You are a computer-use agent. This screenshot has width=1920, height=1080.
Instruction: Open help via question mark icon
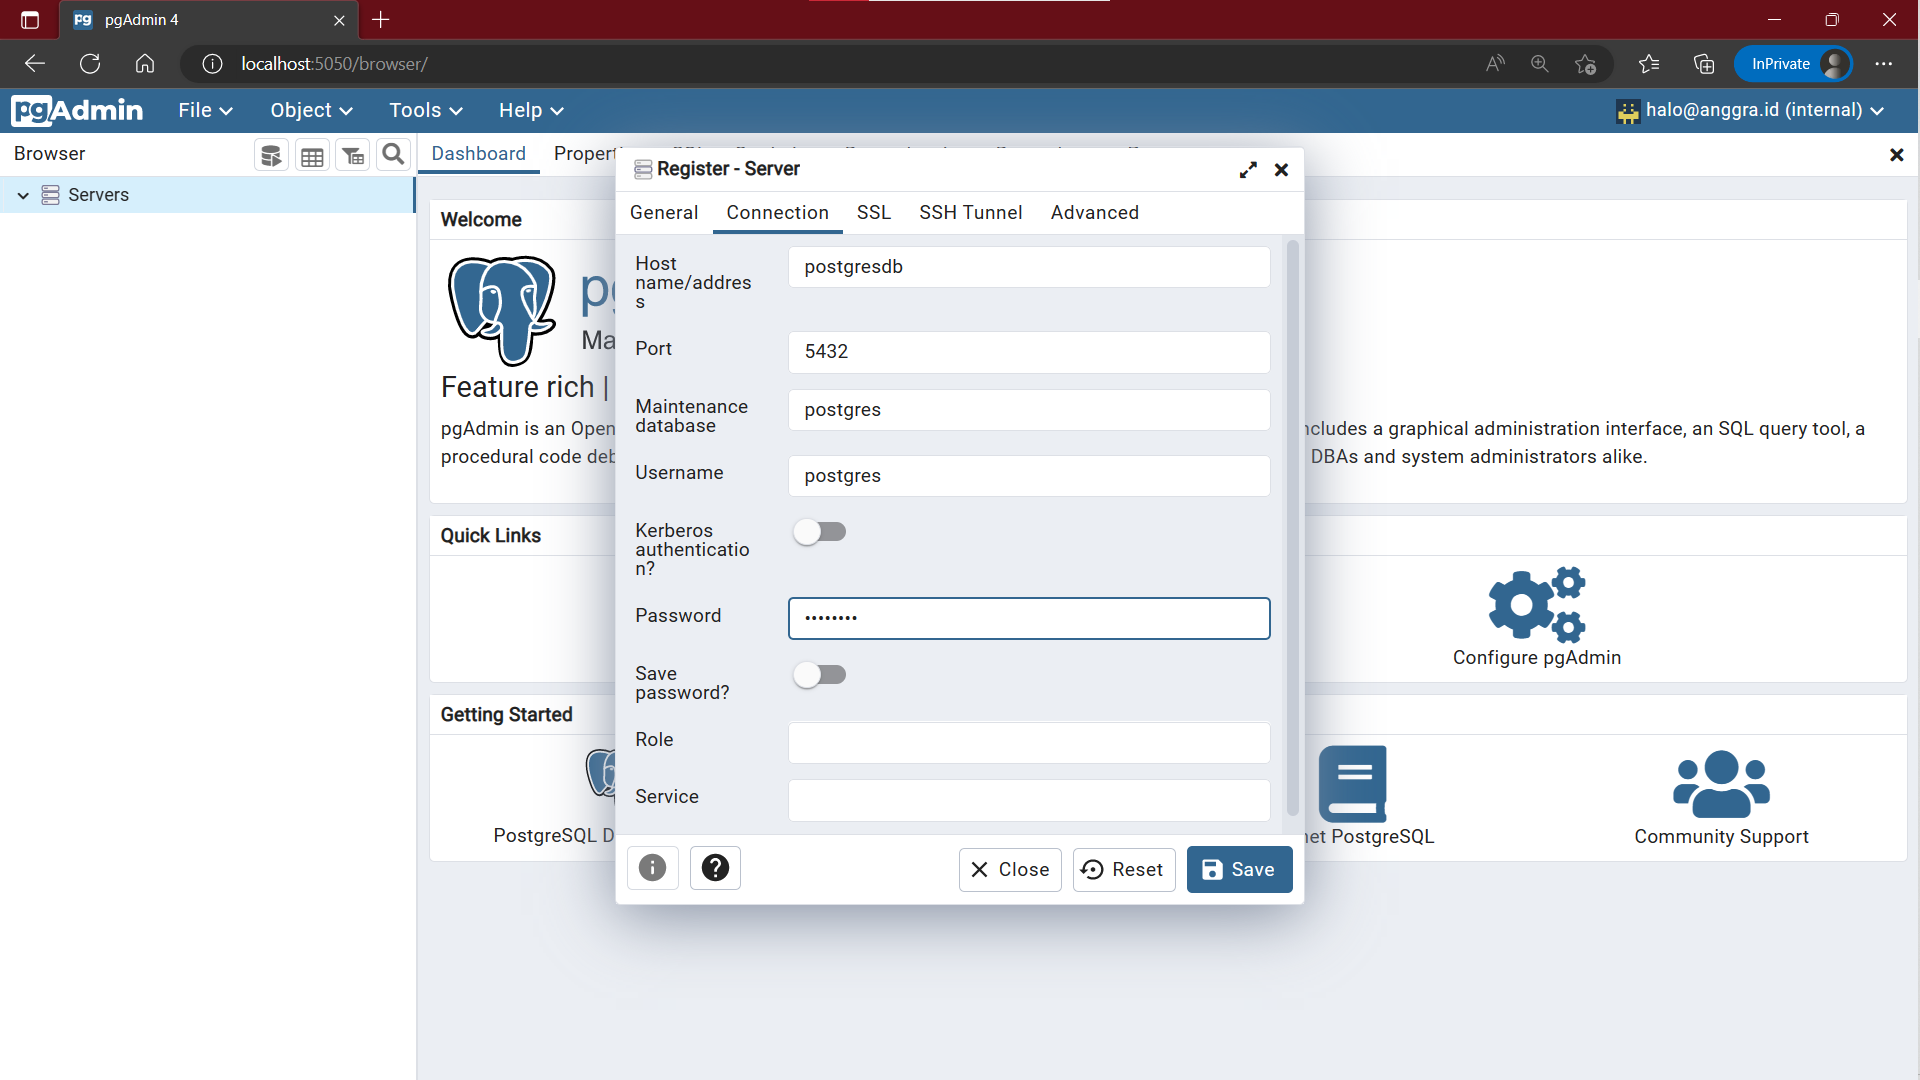pos(715,868)
